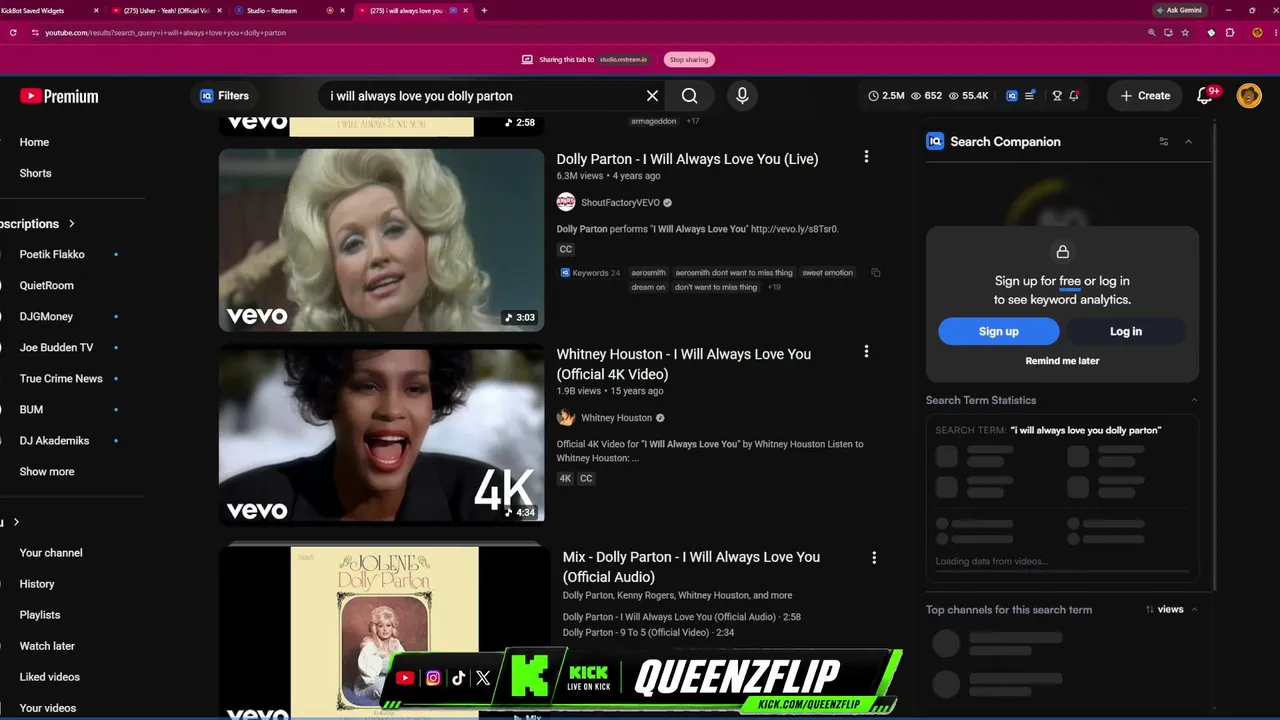
Task: Start voice search with microphone
Action: pyautogui.click(x=742, y=96)
